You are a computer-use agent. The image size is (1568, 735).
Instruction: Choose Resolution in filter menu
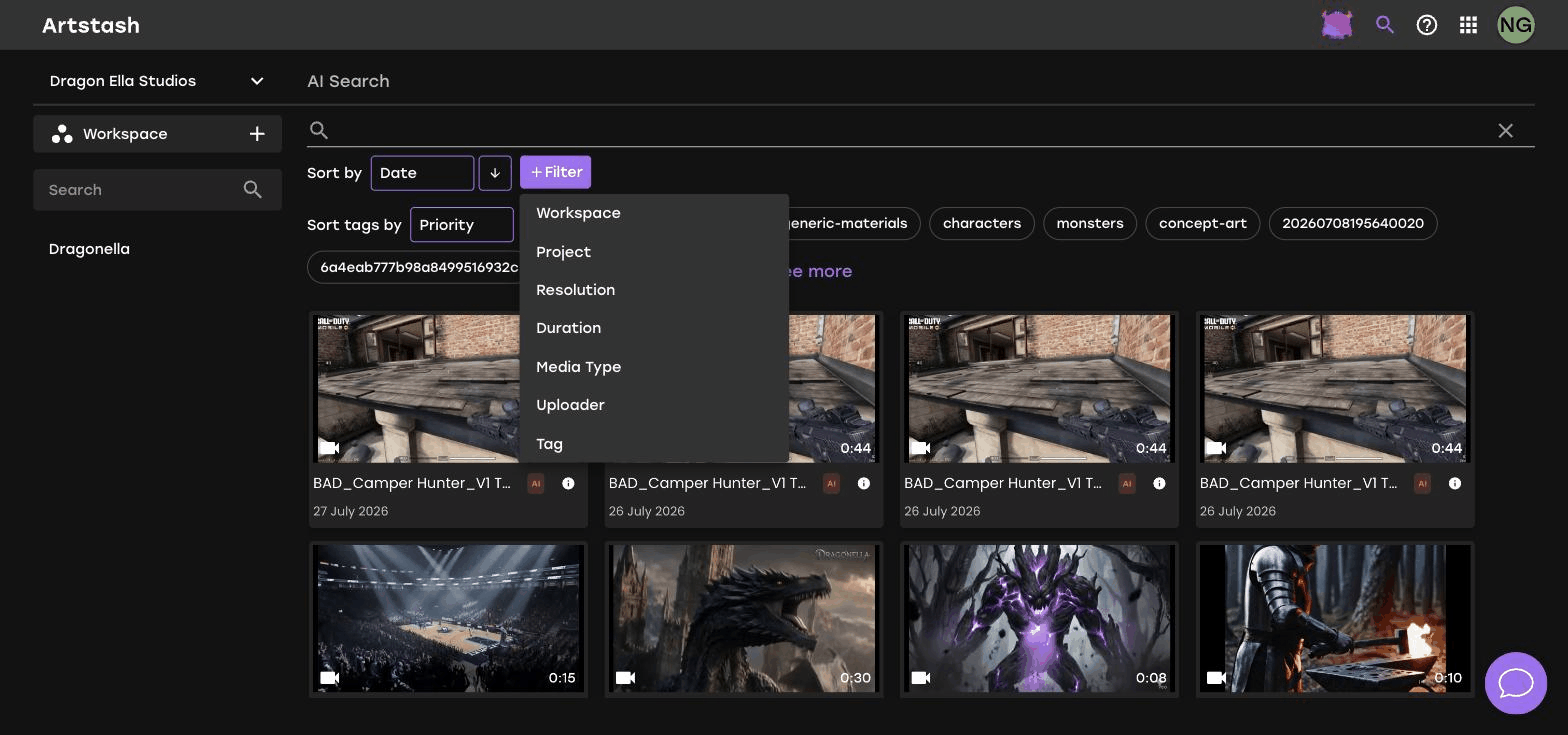[654, 290]
